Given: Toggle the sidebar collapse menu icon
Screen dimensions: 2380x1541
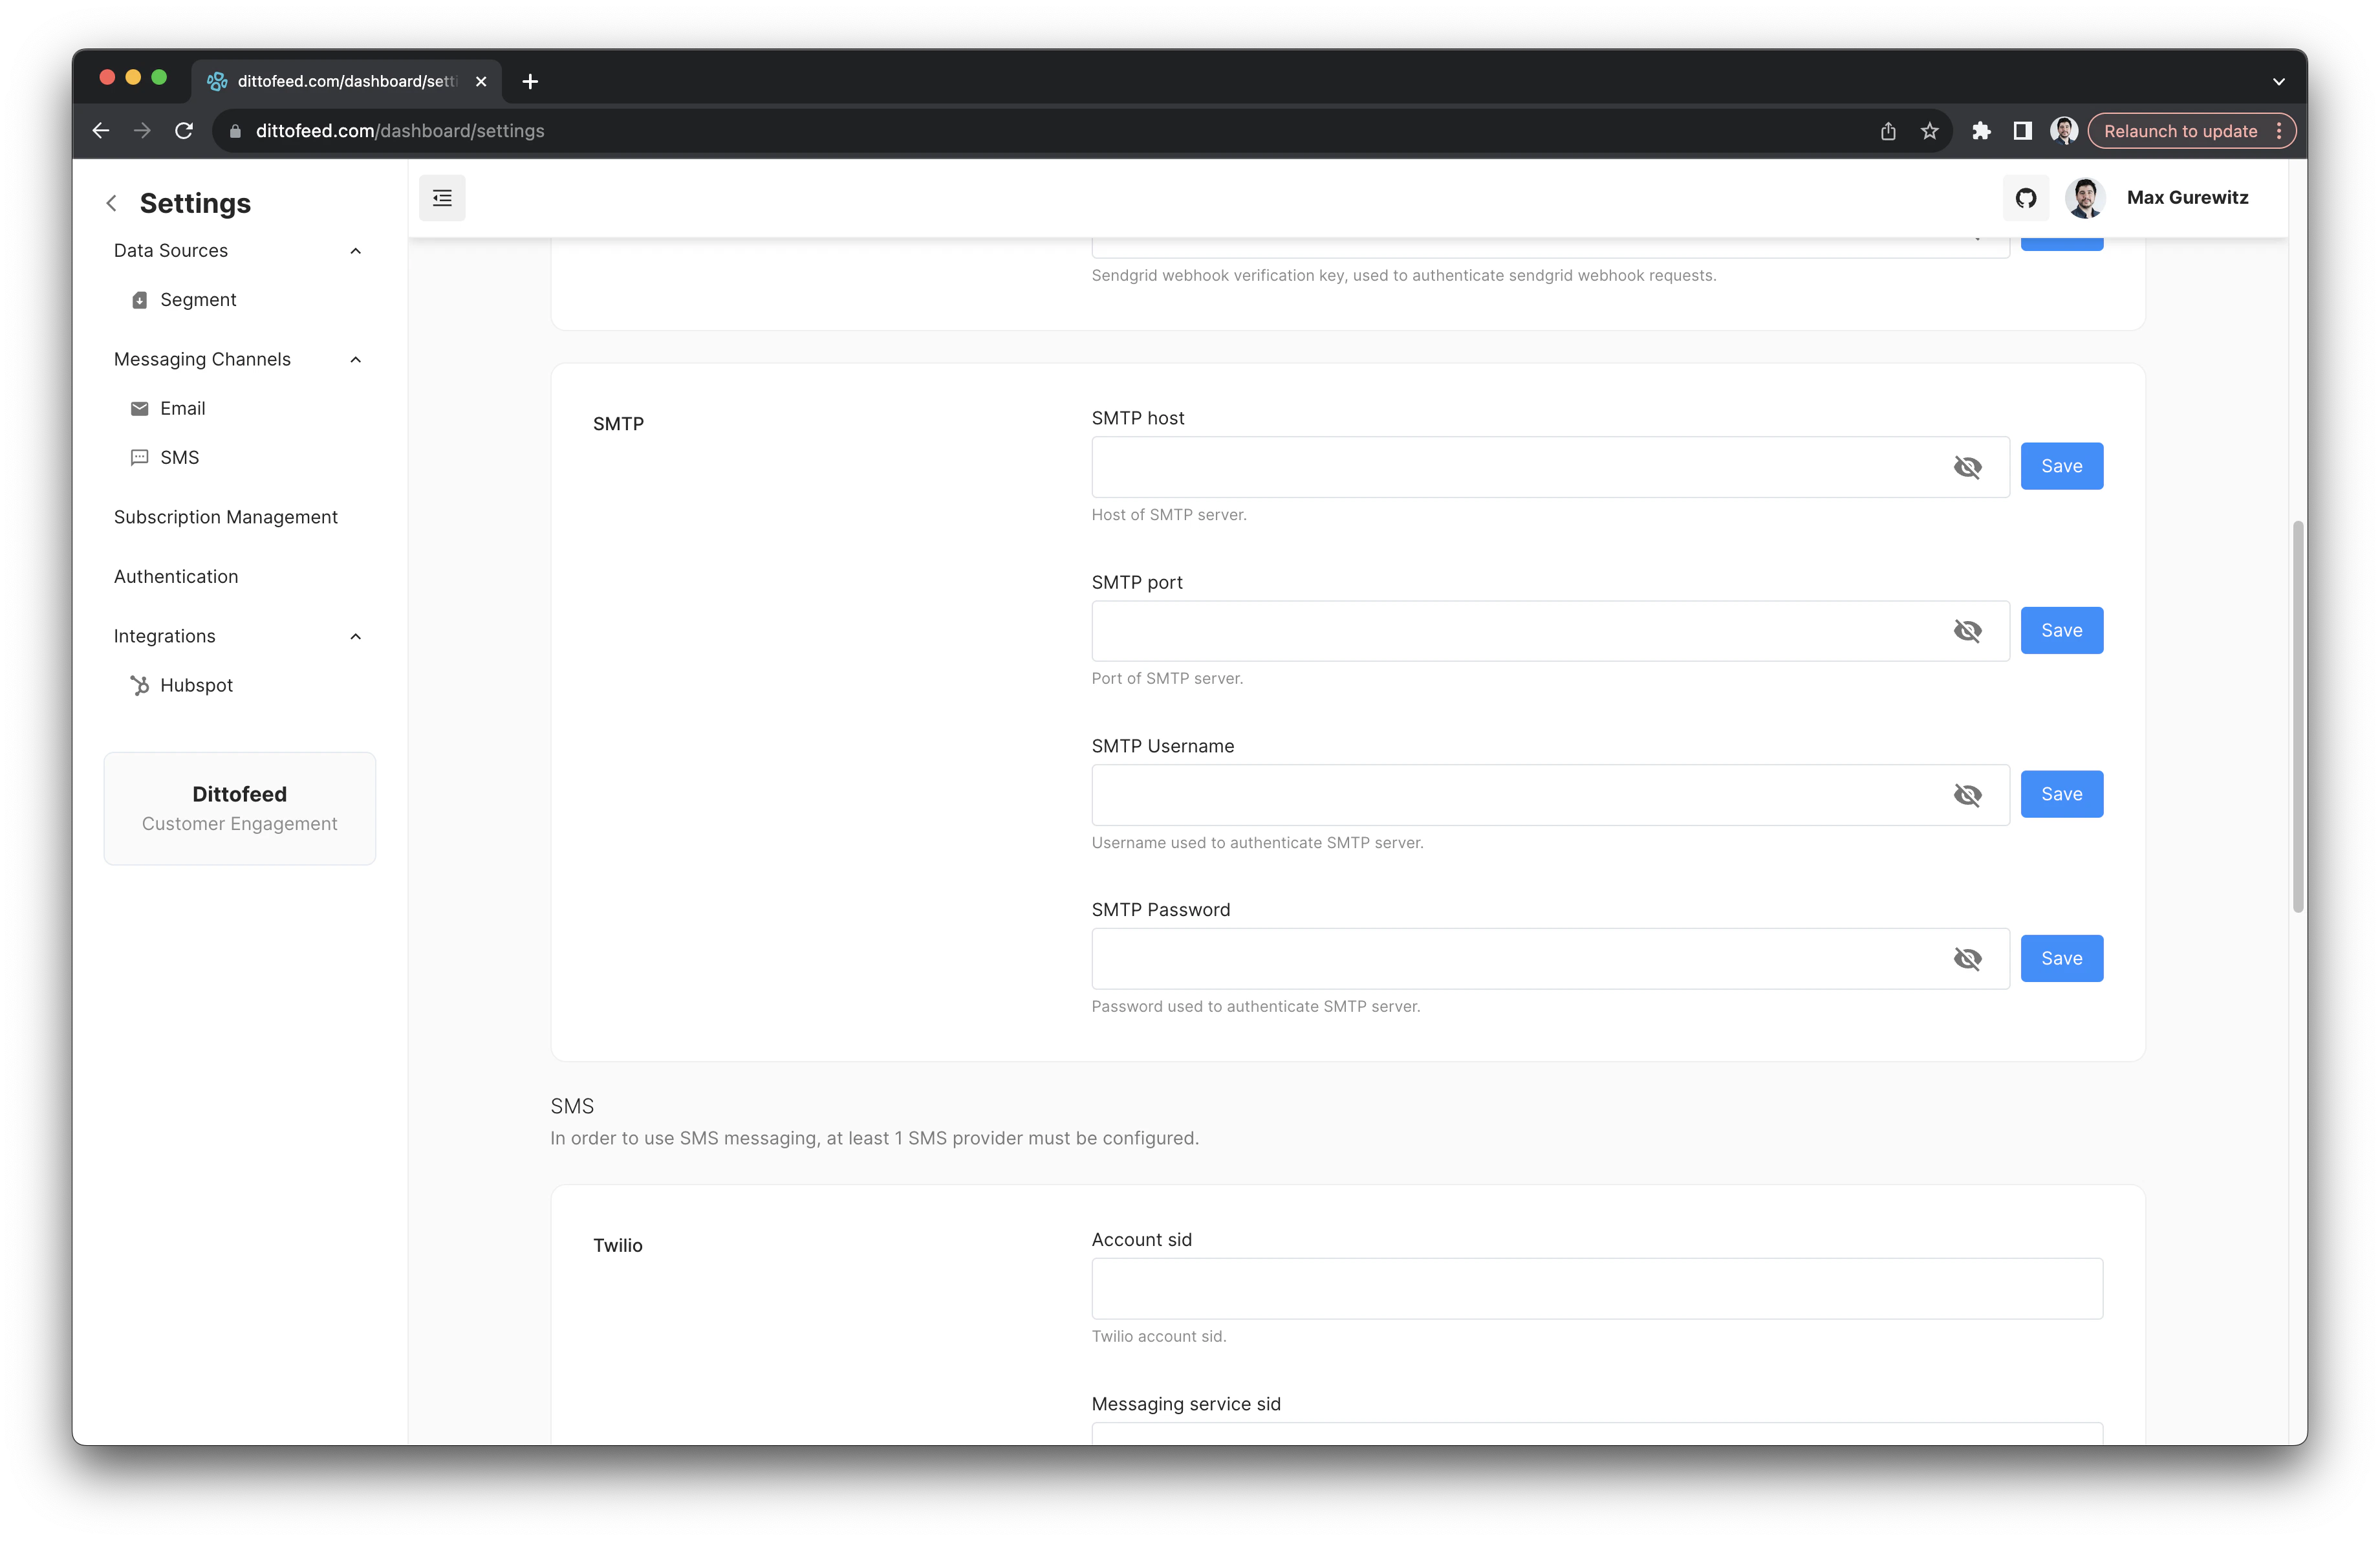Looking at the screenshot, I should pos(442,198).
